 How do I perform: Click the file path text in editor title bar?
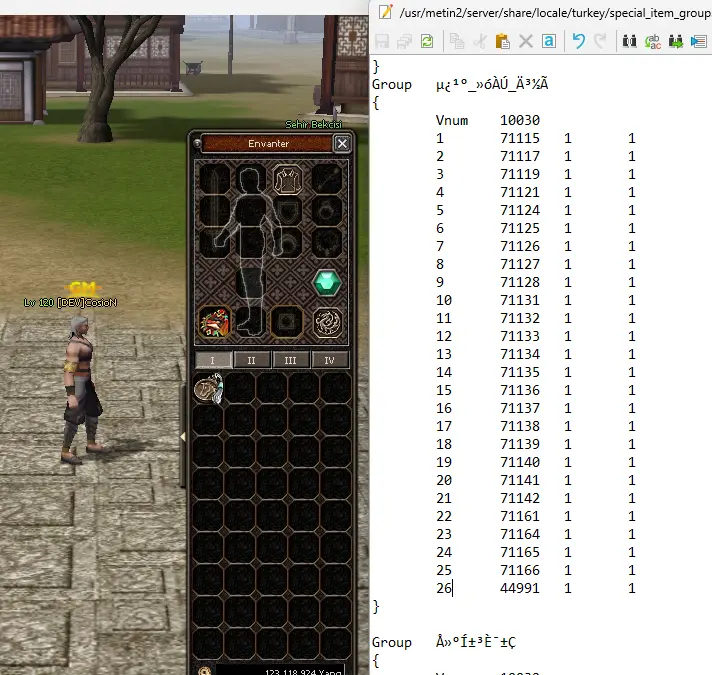point(555,13)
